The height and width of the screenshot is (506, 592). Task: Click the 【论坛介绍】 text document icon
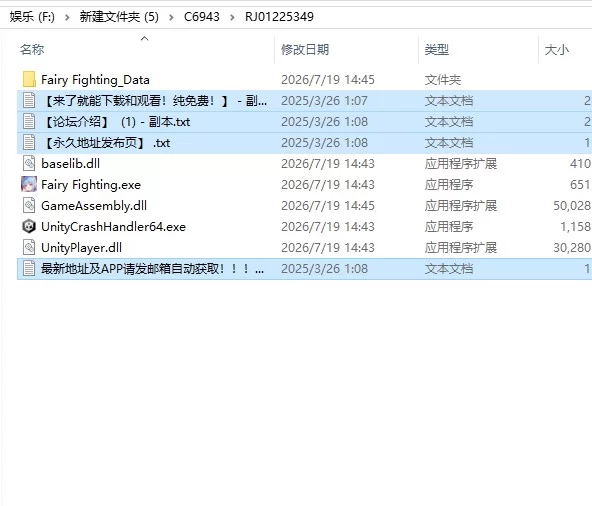(29, 122)
